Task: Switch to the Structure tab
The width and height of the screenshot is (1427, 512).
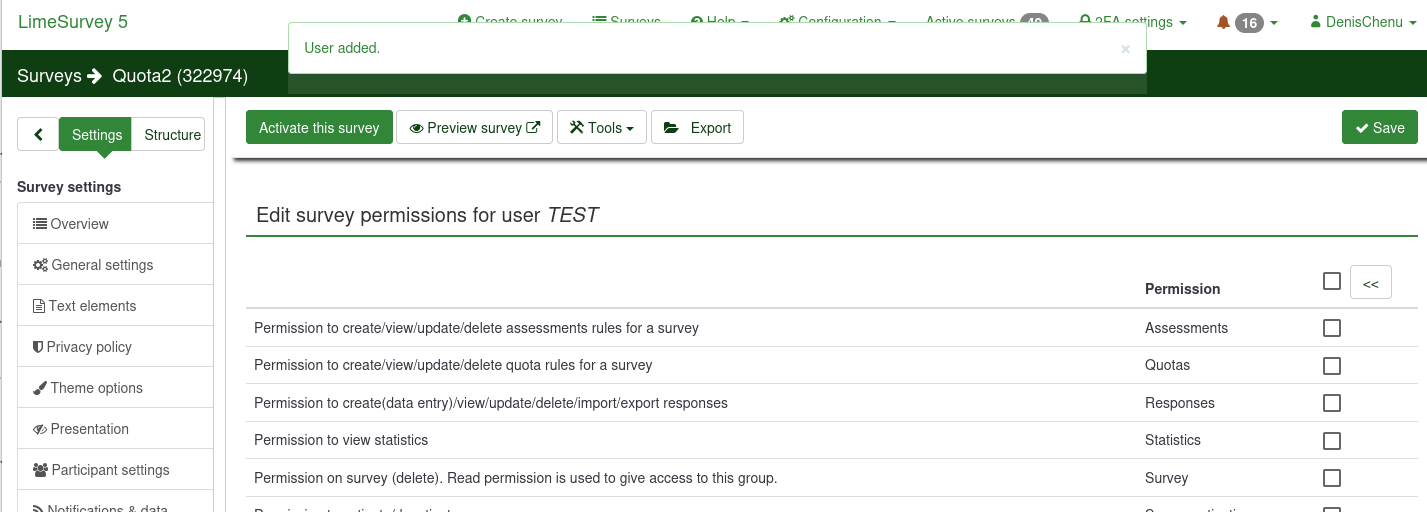Action: 172,135
